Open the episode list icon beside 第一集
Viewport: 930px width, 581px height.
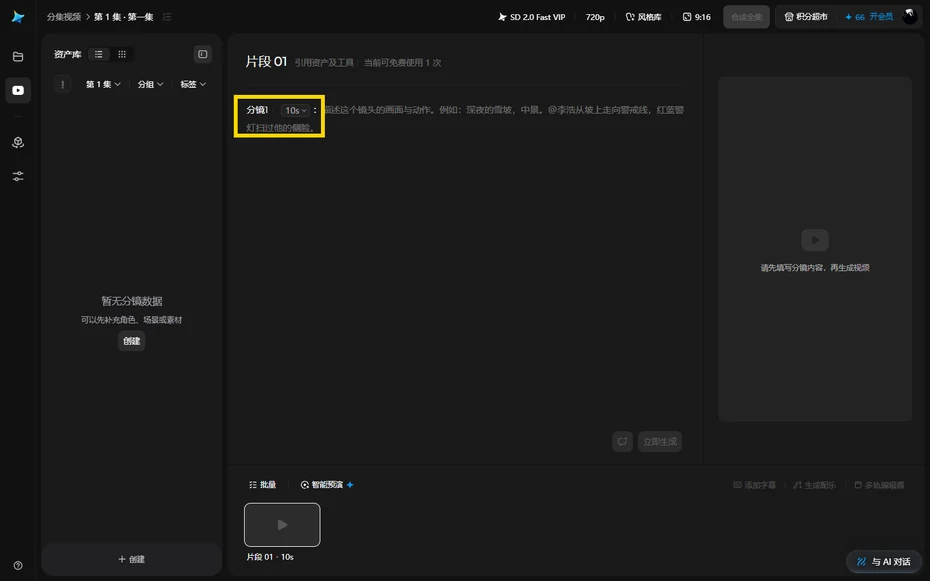click(167, 17)
